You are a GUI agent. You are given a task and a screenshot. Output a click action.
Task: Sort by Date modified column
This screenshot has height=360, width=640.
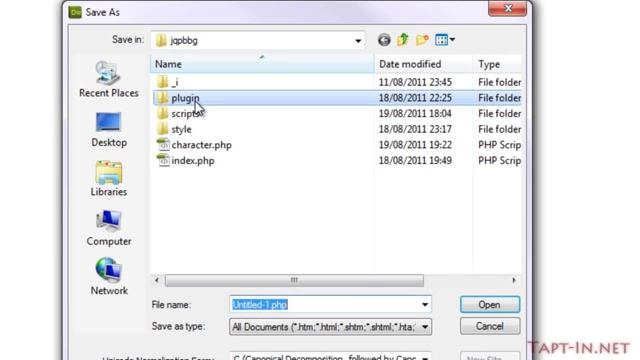pos(423,64)
